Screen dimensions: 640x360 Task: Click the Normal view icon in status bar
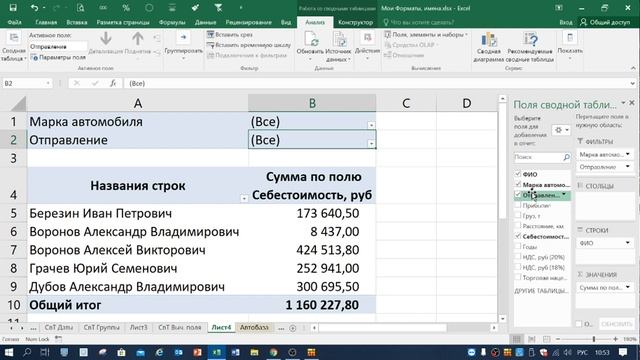517,339
